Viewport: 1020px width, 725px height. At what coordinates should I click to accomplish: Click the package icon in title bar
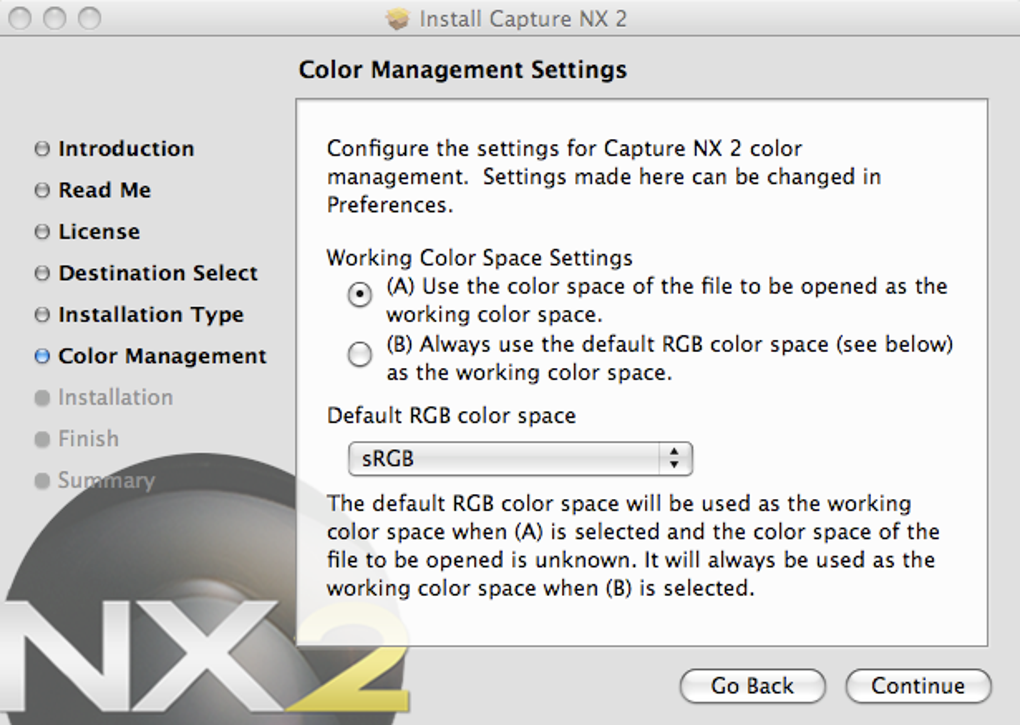(398, 19)
